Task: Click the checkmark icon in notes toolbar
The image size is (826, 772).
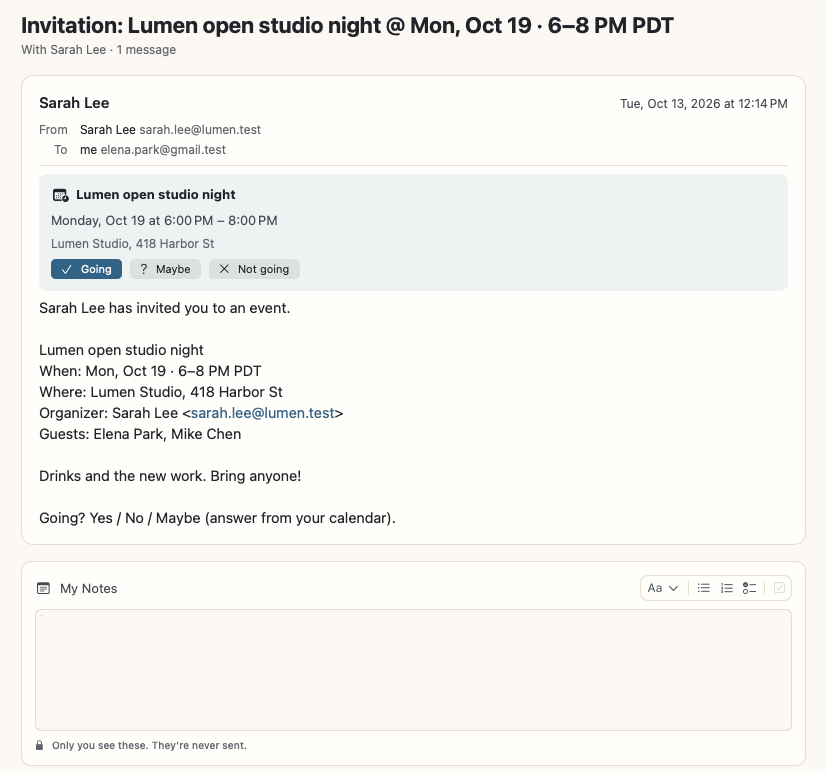Action: tap(779, 588)
